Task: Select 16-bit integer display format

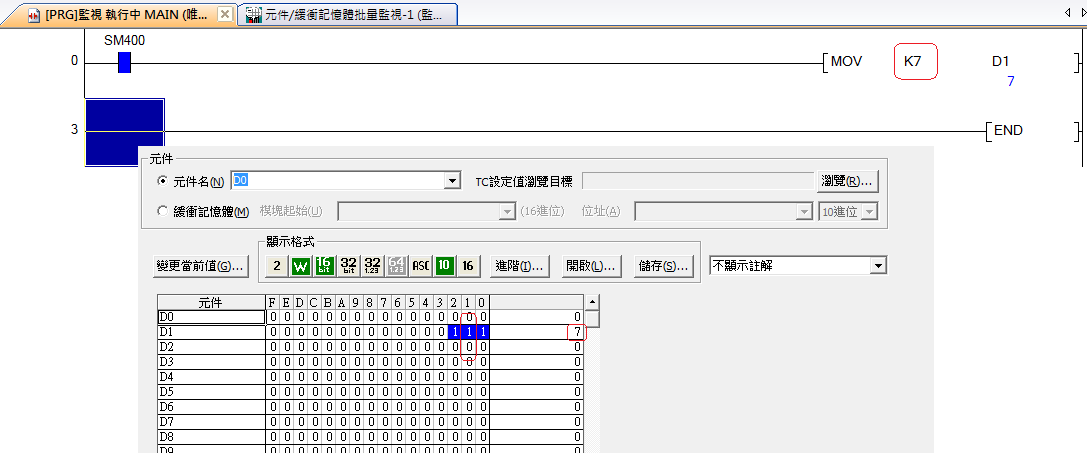Action: click(324, 266)
